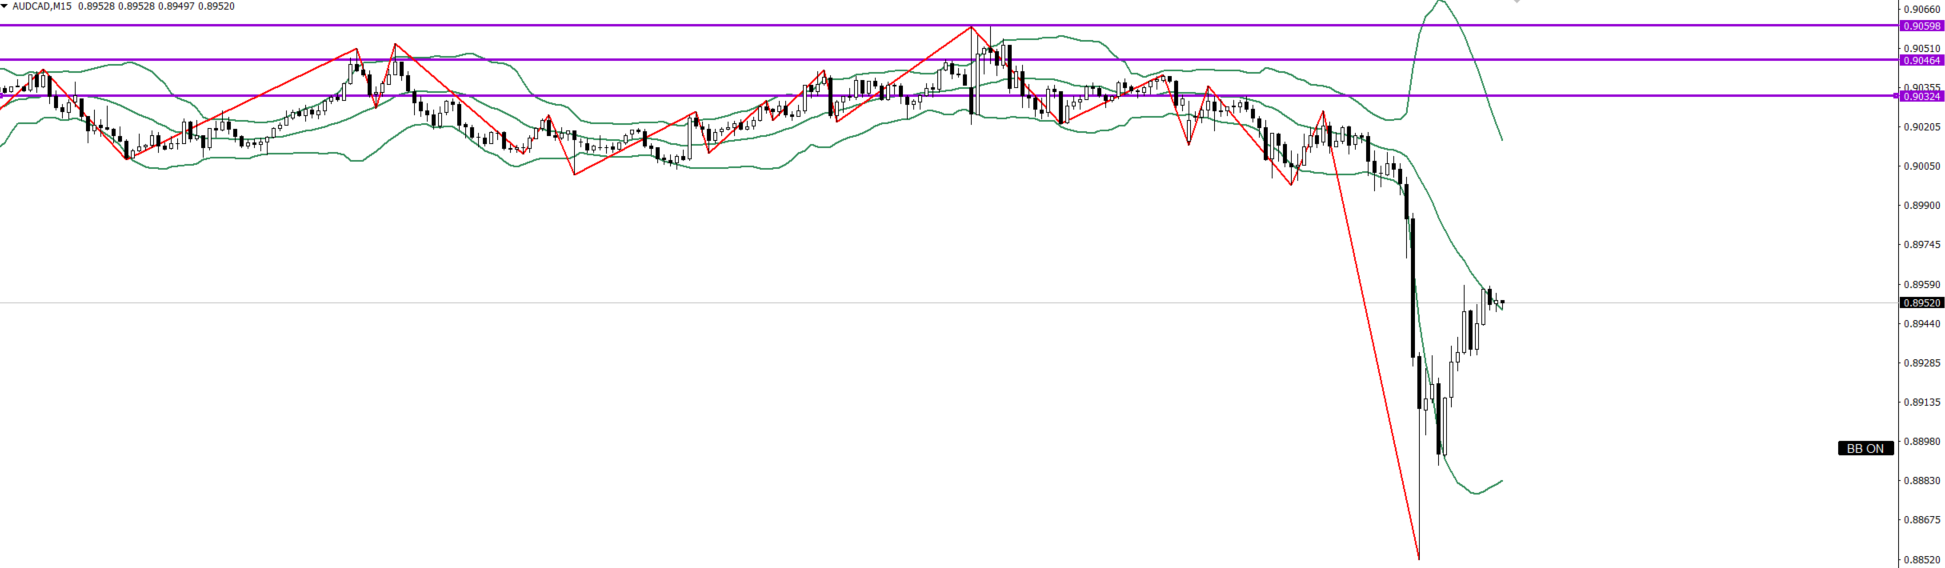1945x568 pixels.
Task: Click the bottom tip of red zigzag spike
Action: [x=1419, y=558]
